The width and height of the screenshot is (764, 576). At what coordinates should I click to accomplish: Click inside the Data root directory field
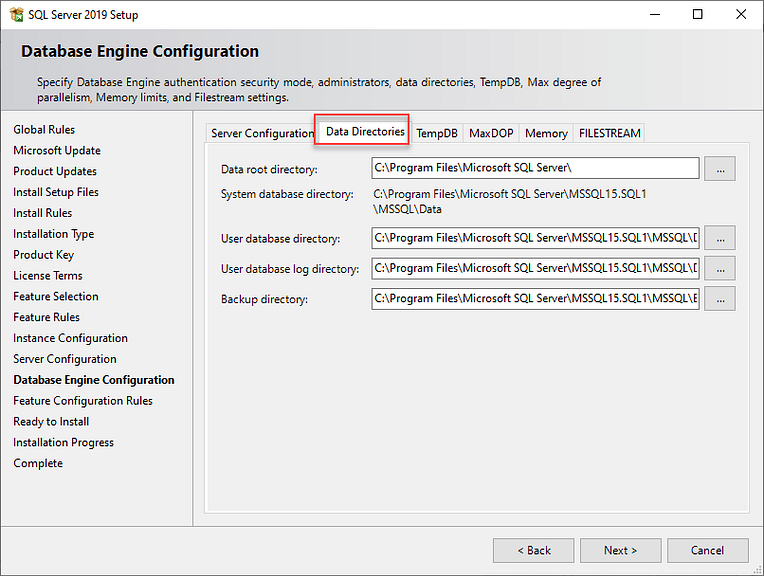tap(535, 168)
